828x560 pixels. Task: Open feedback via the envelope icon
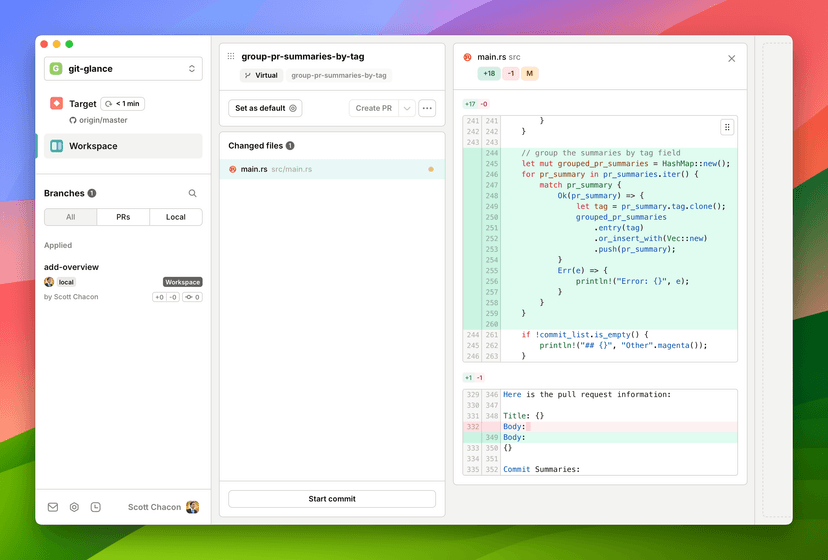pos(53,507)
